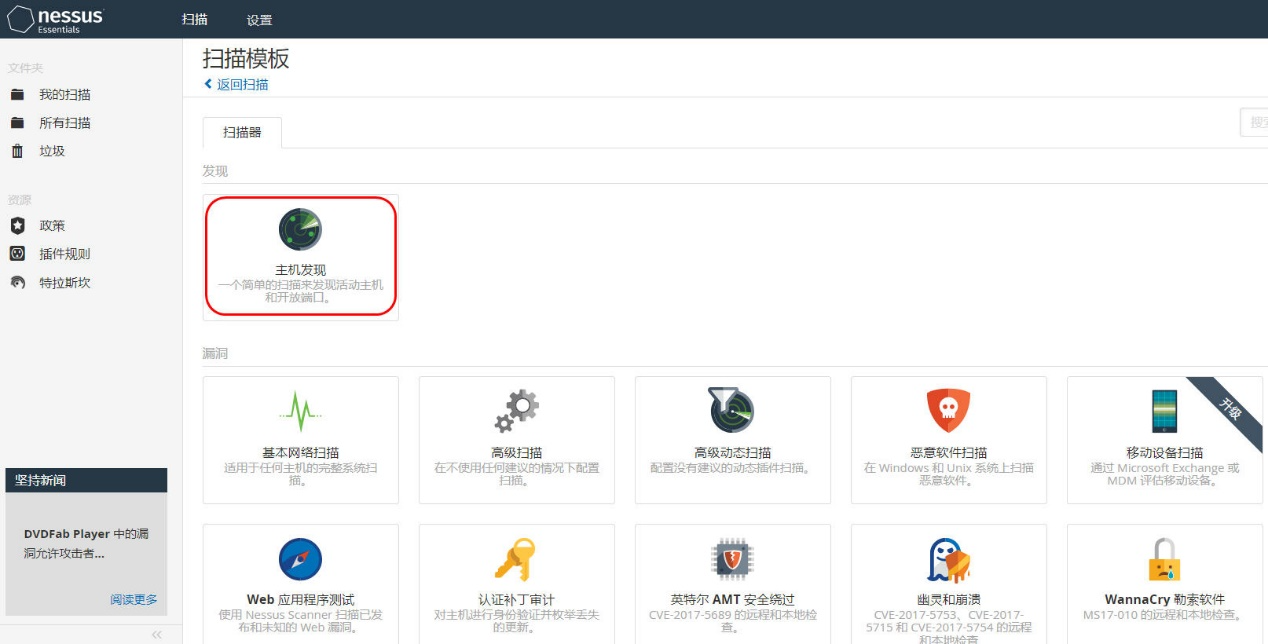Choose the 幽灵和崩溃 template title
Image resolution: width=1268 pixels, height=644 pixels.
click(x=949, y=600)
